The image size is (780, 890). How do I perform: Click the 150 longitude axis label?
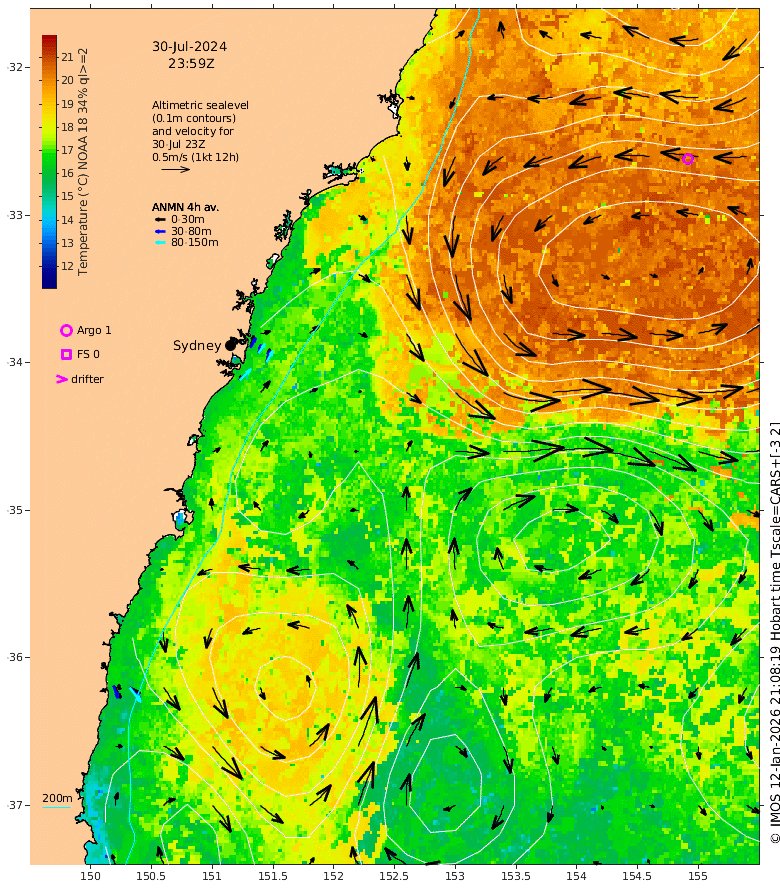(x=90, y=876)
